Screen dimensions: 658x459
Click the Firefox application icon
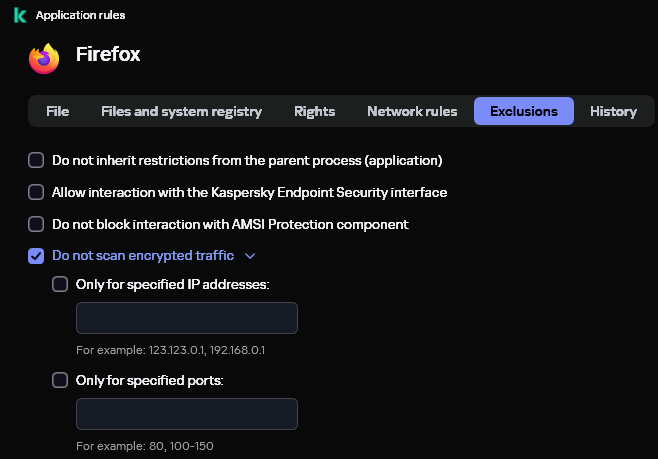click(44, 58)
